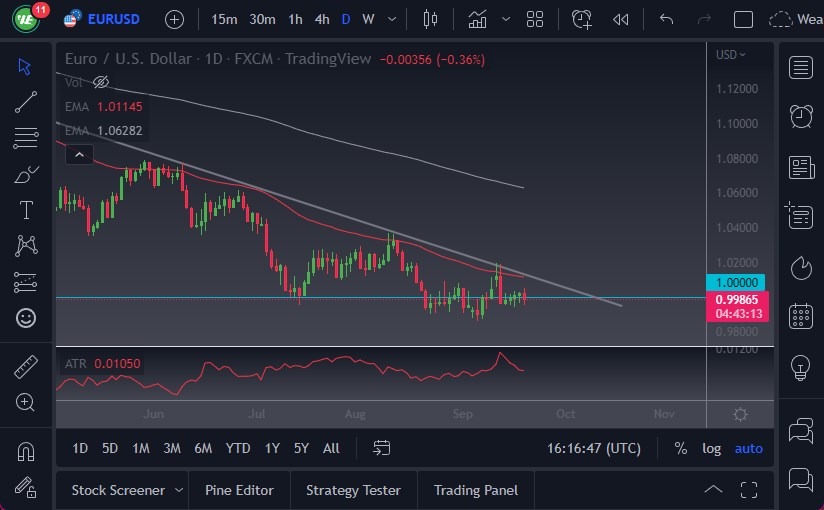Select the ruler measure tool
This screenshot has height=510, width=824.
[26, 367]
